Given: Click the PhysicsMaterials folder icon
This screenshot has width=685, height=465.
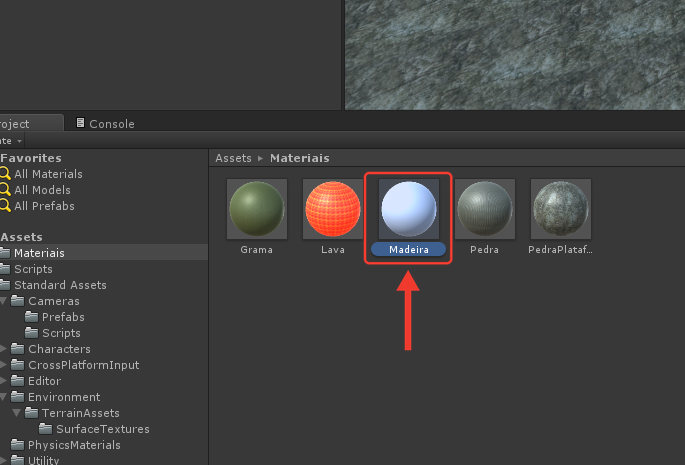Looking at the screenshot, I should point(17,445).
